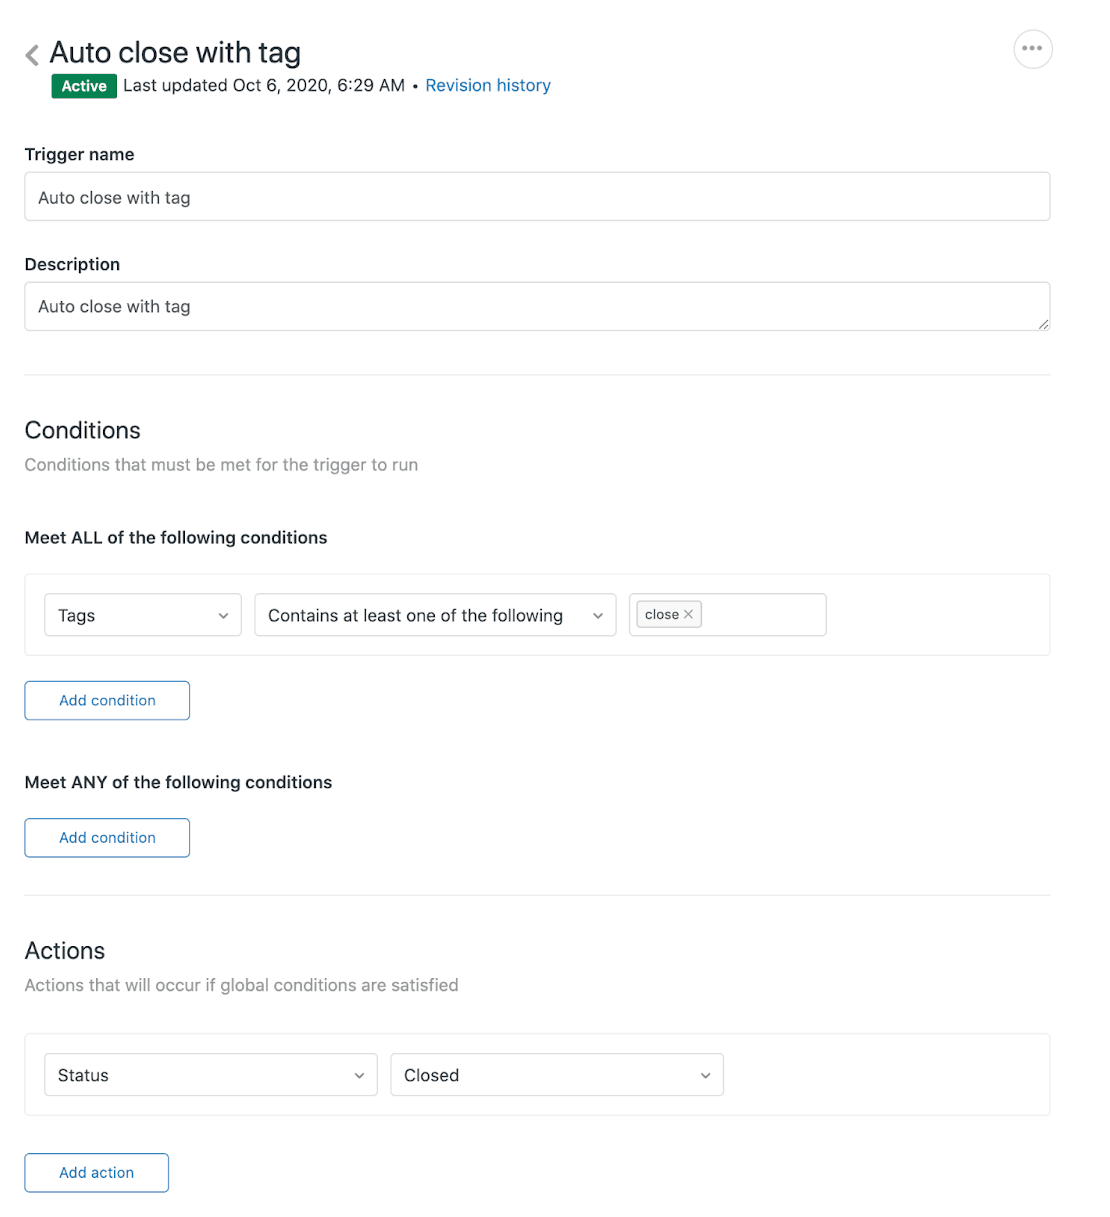
Task: Open the overflow menu with three dots
Action: 1033,48
